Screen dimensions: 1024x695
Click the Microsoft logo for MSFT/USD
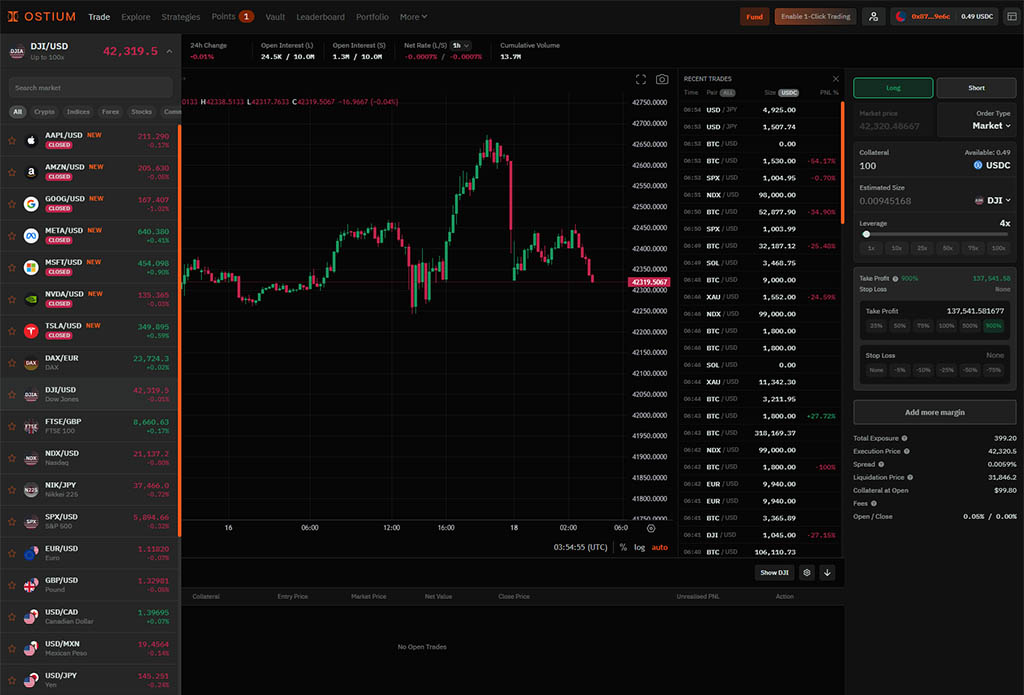31,267
